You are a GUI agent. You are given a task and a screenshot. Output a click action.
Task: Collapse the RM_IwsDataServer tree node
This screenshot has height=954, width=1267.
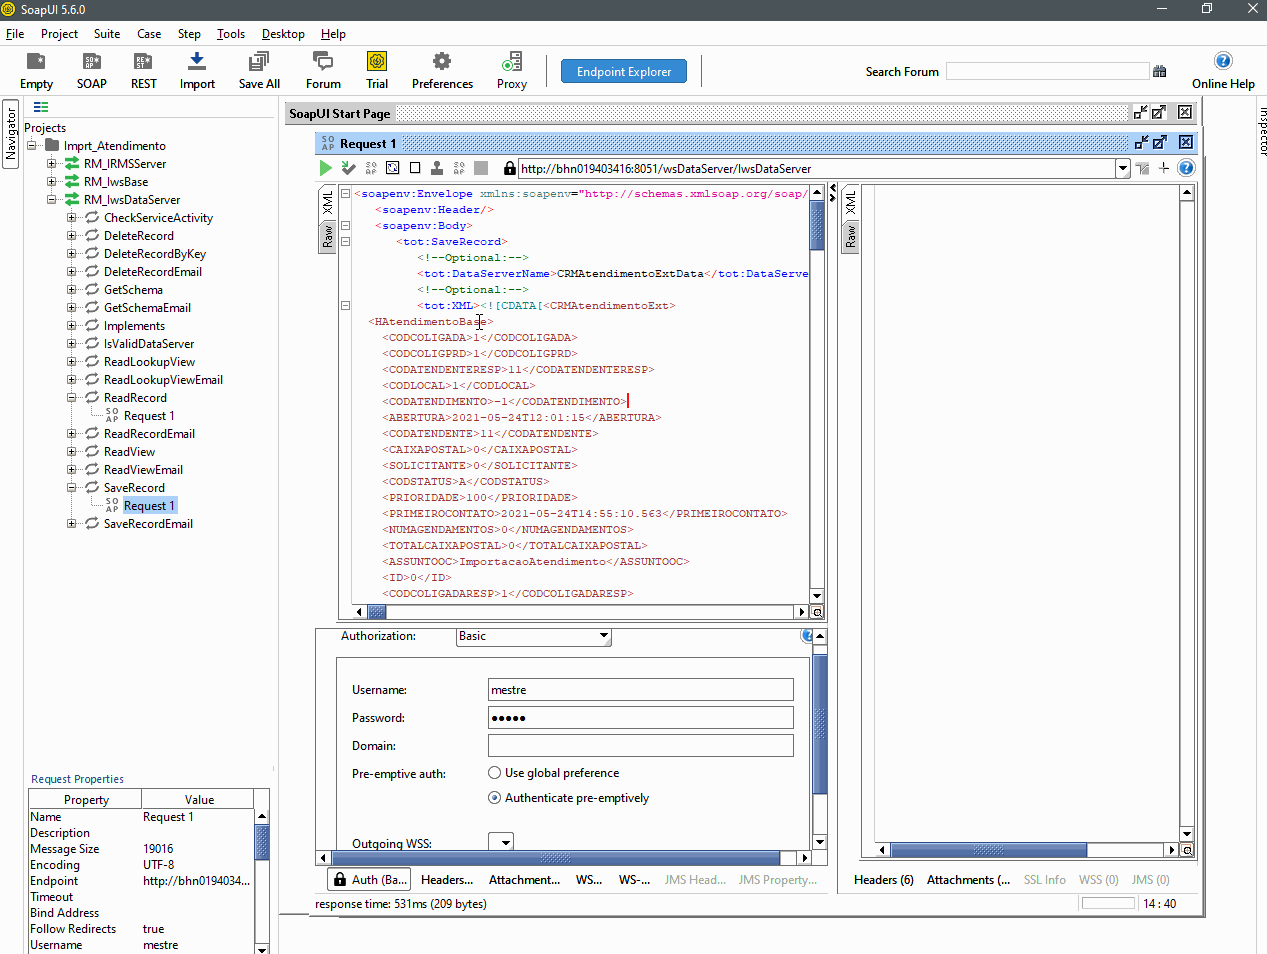(x=52, y=200)
